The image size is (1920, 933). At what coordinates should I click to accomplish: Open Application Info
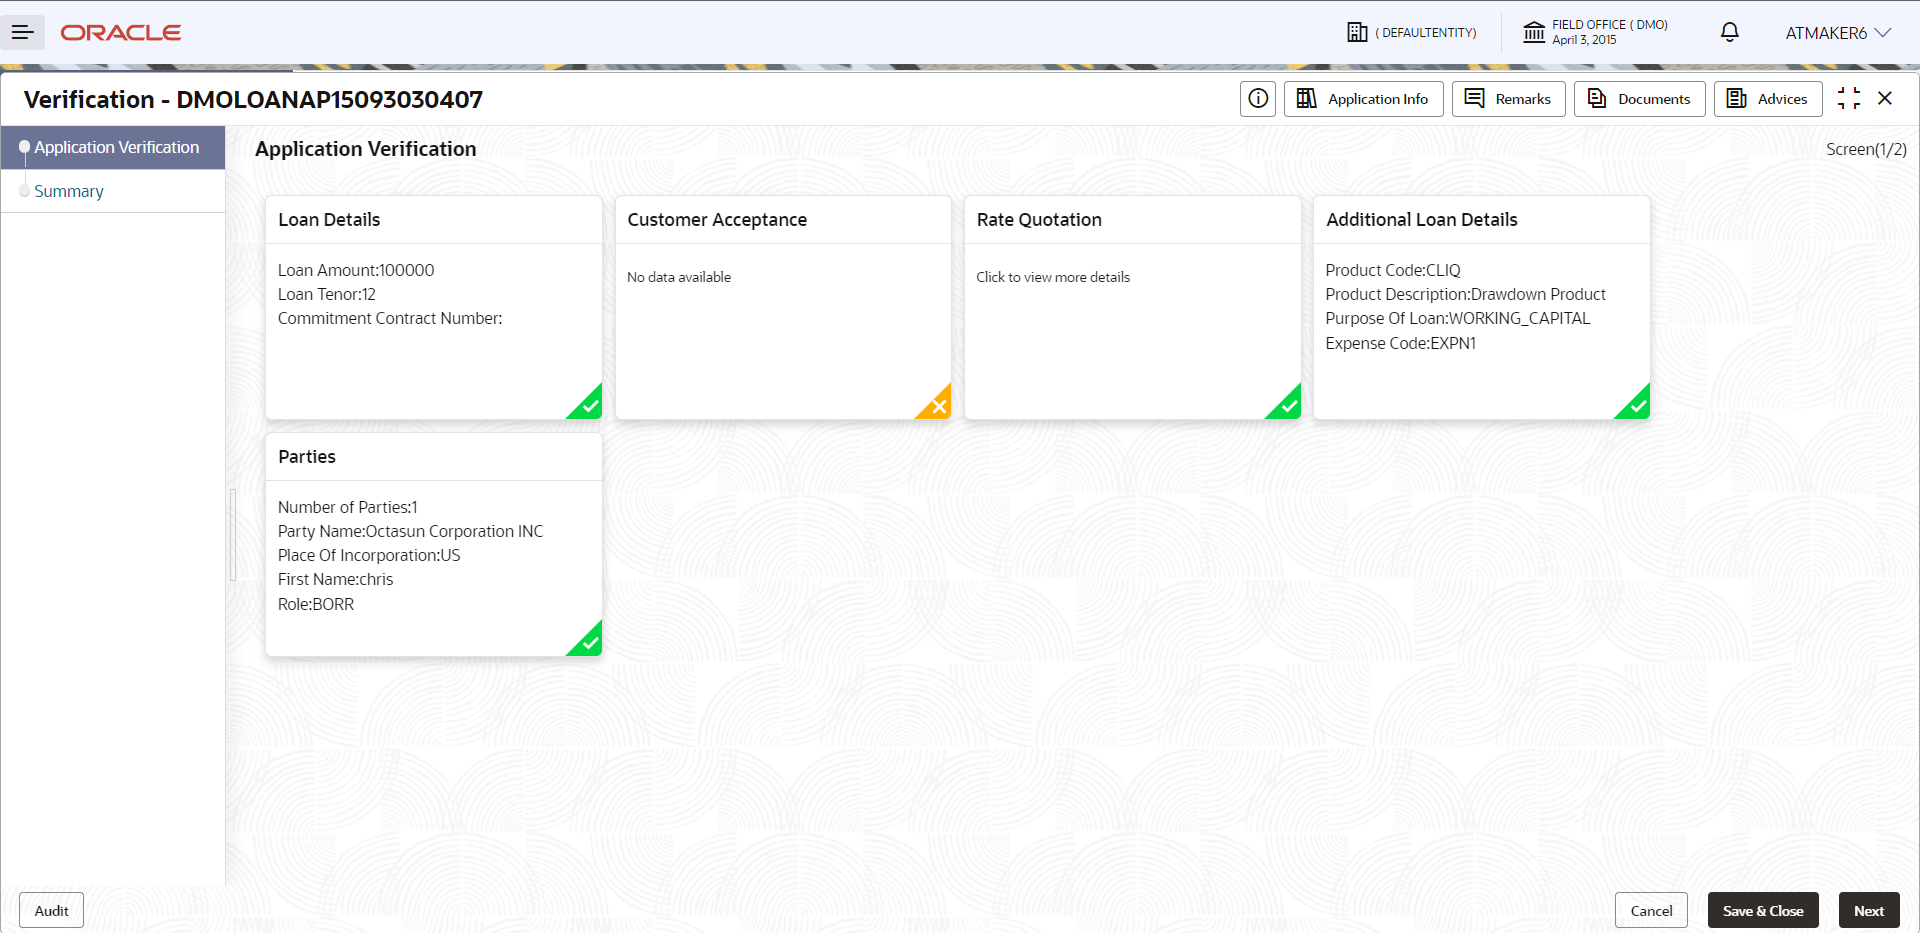1363,99
